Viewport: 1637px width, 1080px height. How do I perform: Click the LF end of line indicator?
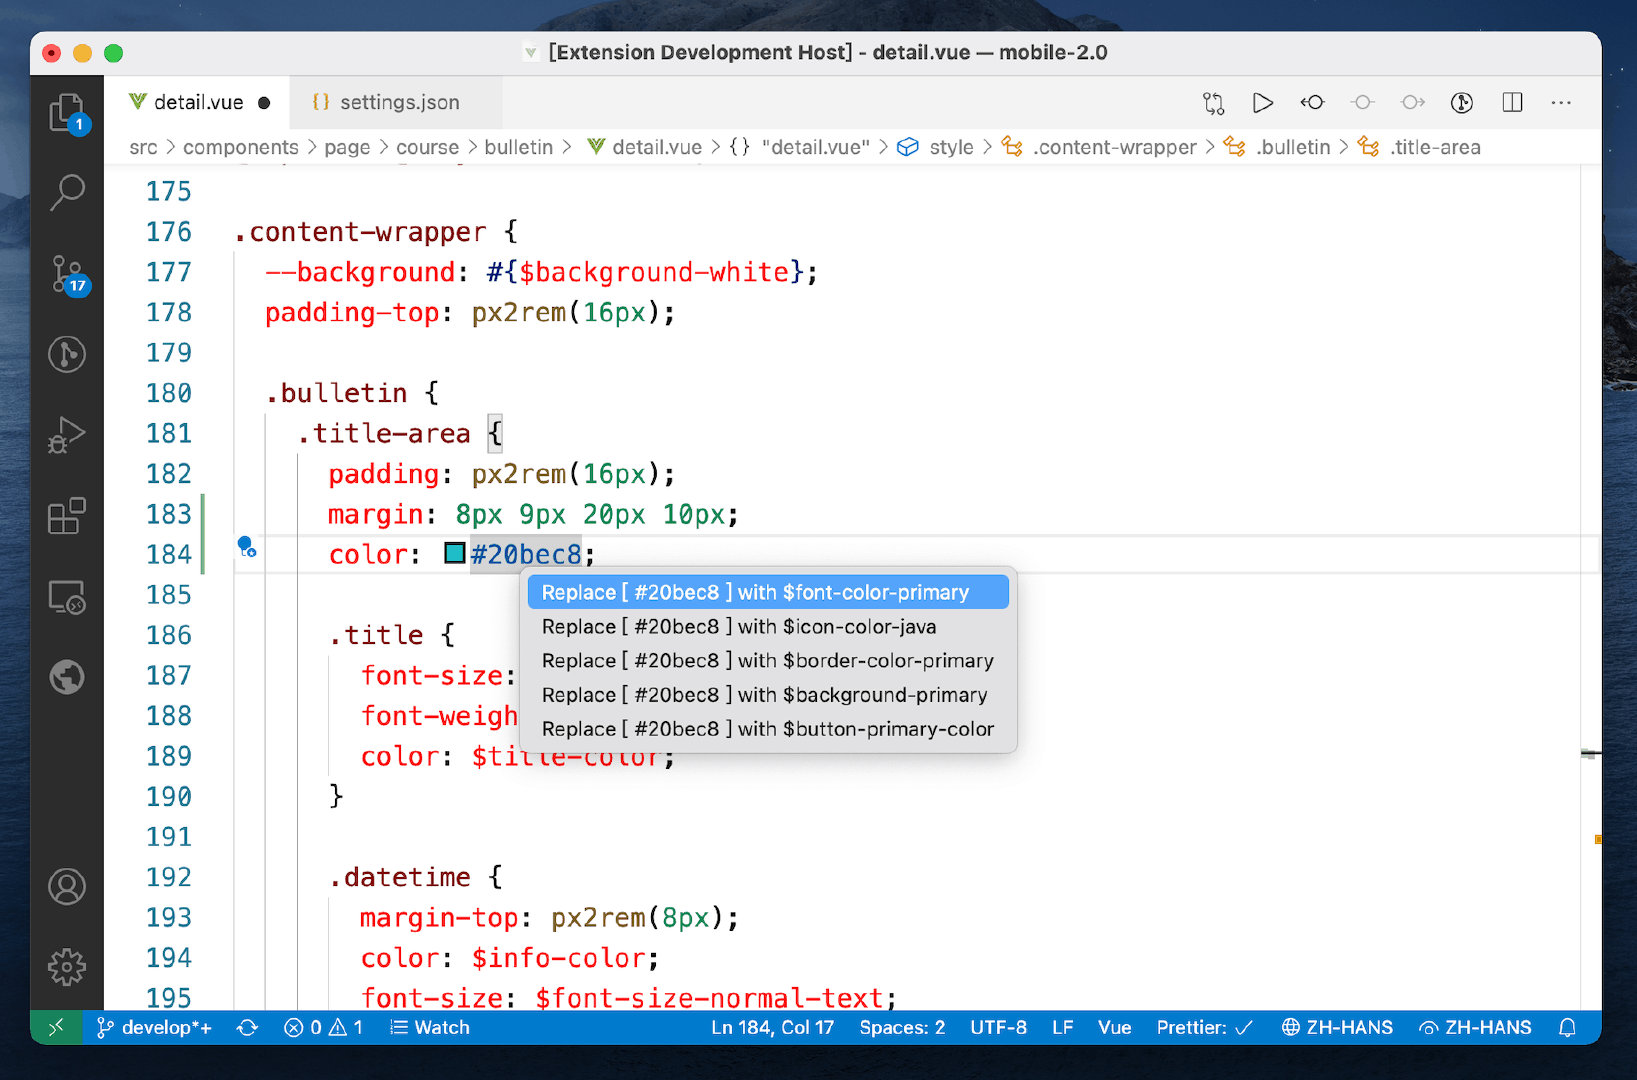[x=1062, y=1027]
